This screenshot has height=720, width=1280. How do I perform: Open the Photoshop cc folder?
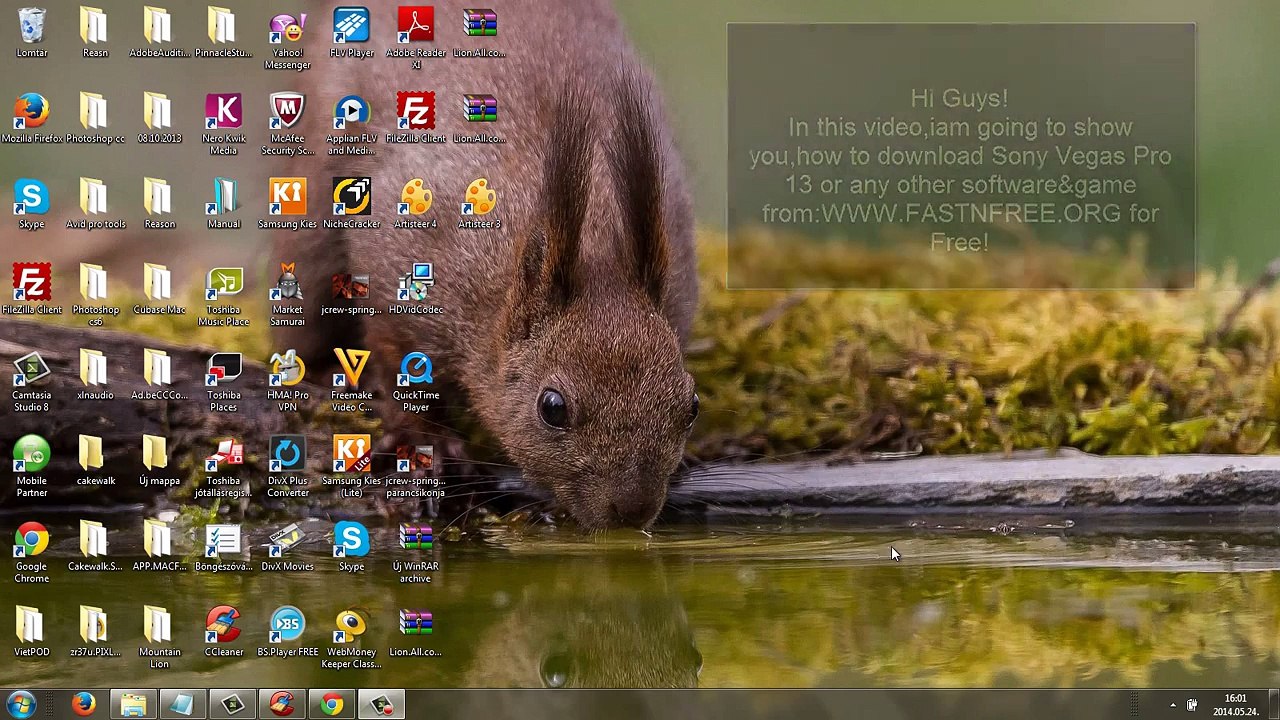coord(95,119)
